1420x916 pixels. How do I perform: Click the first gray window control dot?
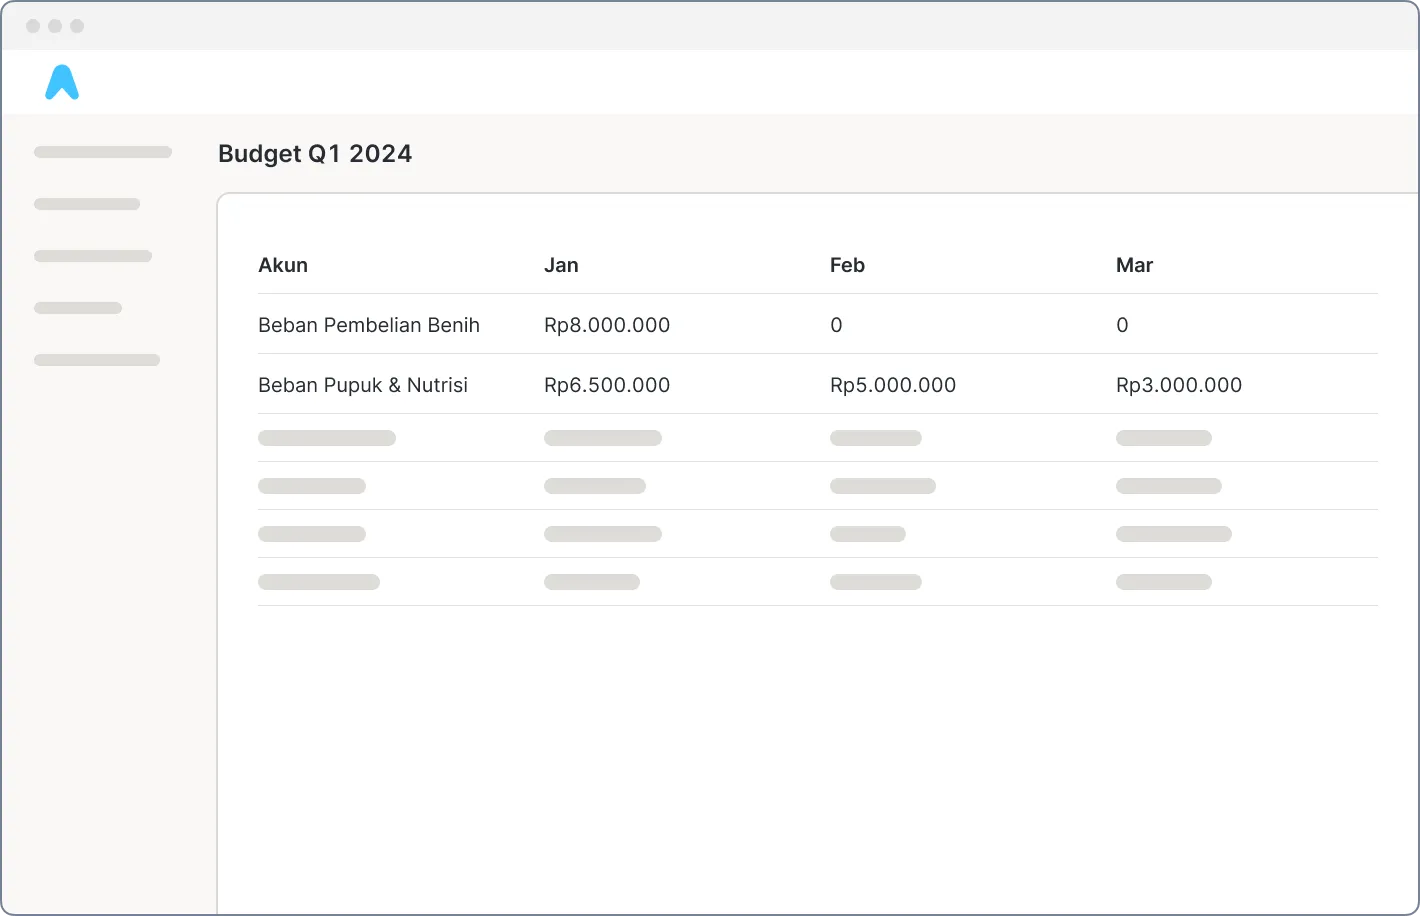click(x=33, y=26)
